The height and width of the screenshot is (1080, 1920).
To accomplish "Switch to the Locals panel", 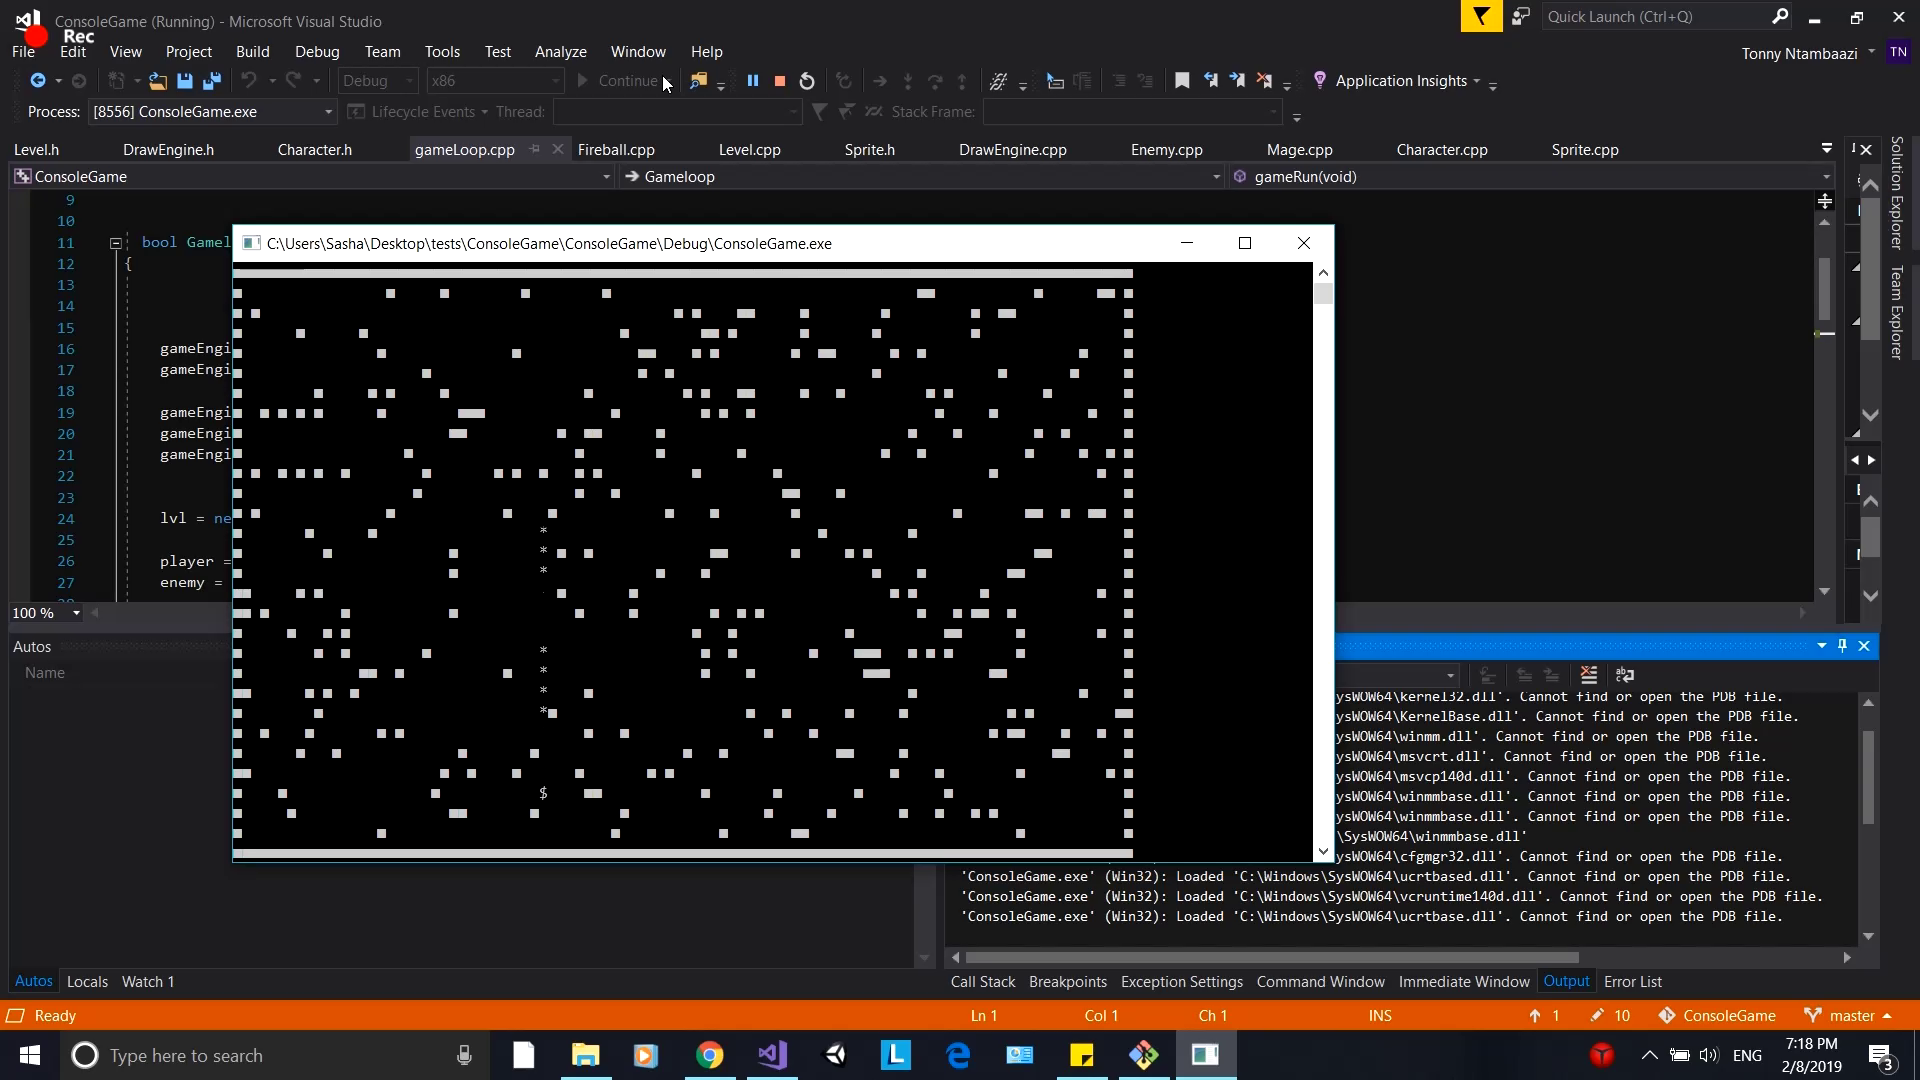I will (x=87, y=981).
